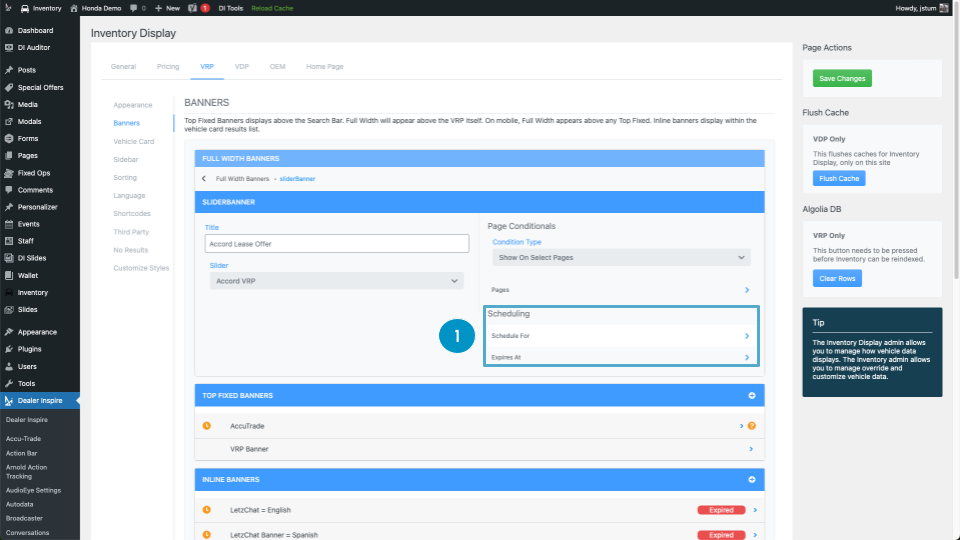Select the VRP tab
Screen dimensions: 960x540
coord(207,66)
